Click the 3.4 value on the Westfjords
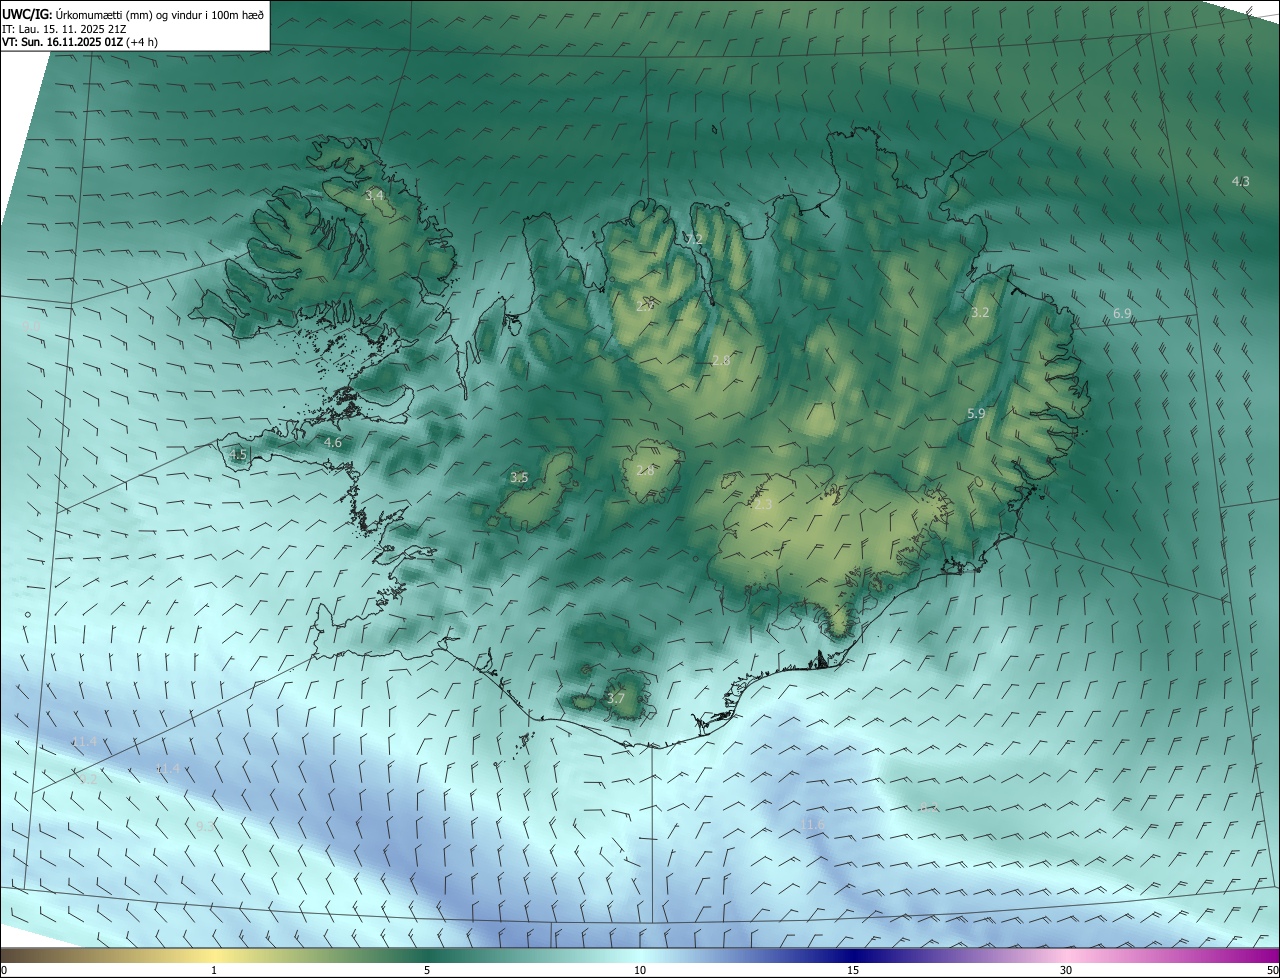1280x978 pixels. [x=374, y=196]
